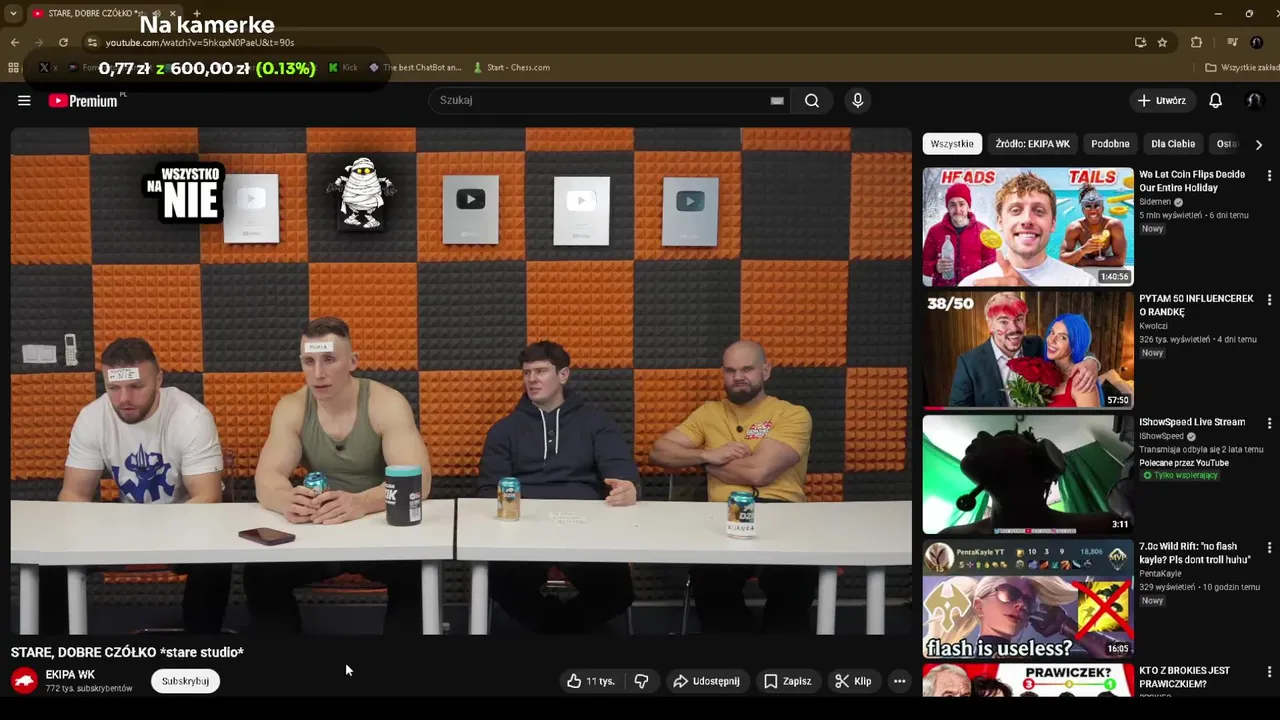Screen dimensions: 1280x720
Task: Click the install app icon in address bar
Action: 1140,42
